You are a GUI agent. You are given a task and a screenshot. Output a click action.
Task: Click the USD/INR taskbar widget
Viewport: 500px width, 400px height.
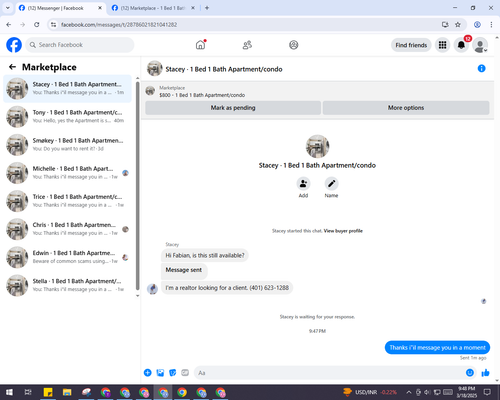pos(370,392)
